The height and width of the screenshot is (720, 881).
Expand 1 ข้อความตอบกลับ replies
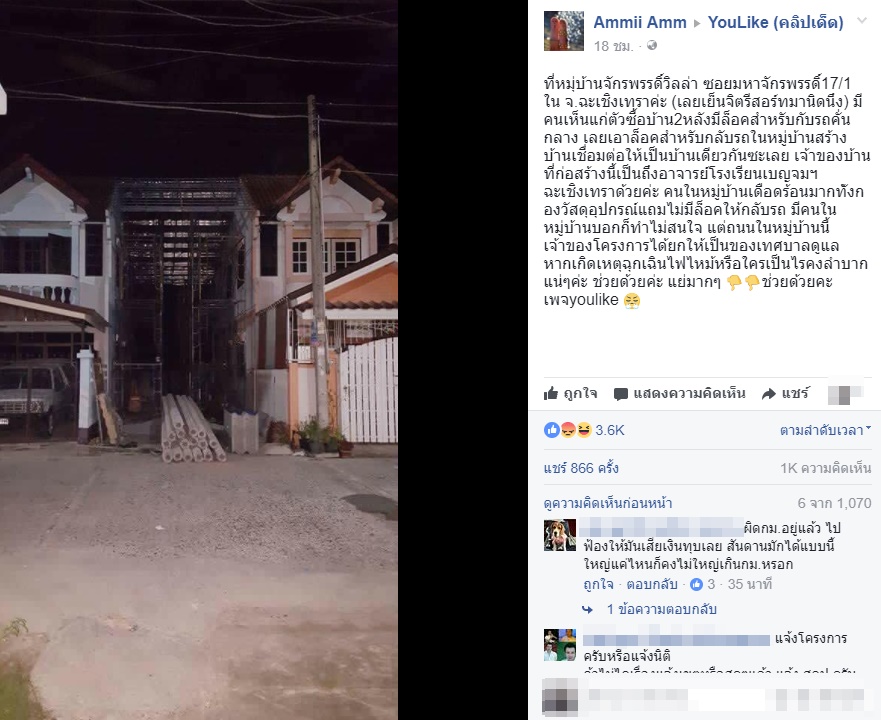point(661,609)
